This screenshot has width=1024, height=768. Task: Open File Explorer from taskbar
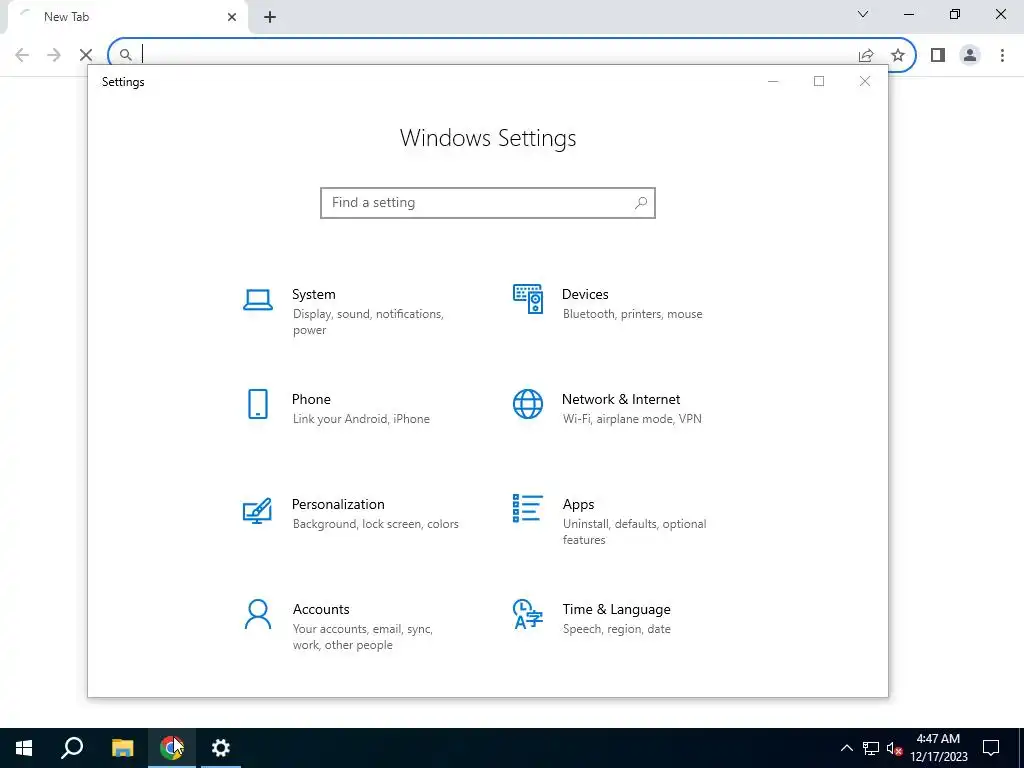click(122, 748)
